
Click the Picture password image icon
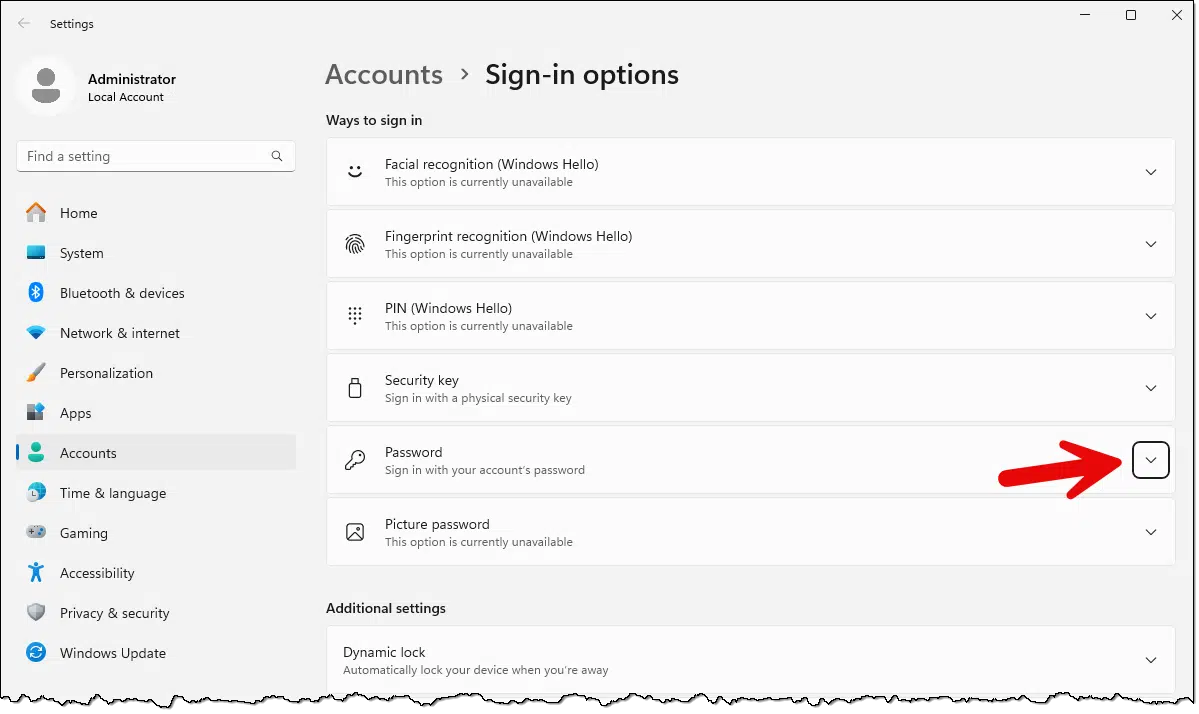tap(355, 532)
